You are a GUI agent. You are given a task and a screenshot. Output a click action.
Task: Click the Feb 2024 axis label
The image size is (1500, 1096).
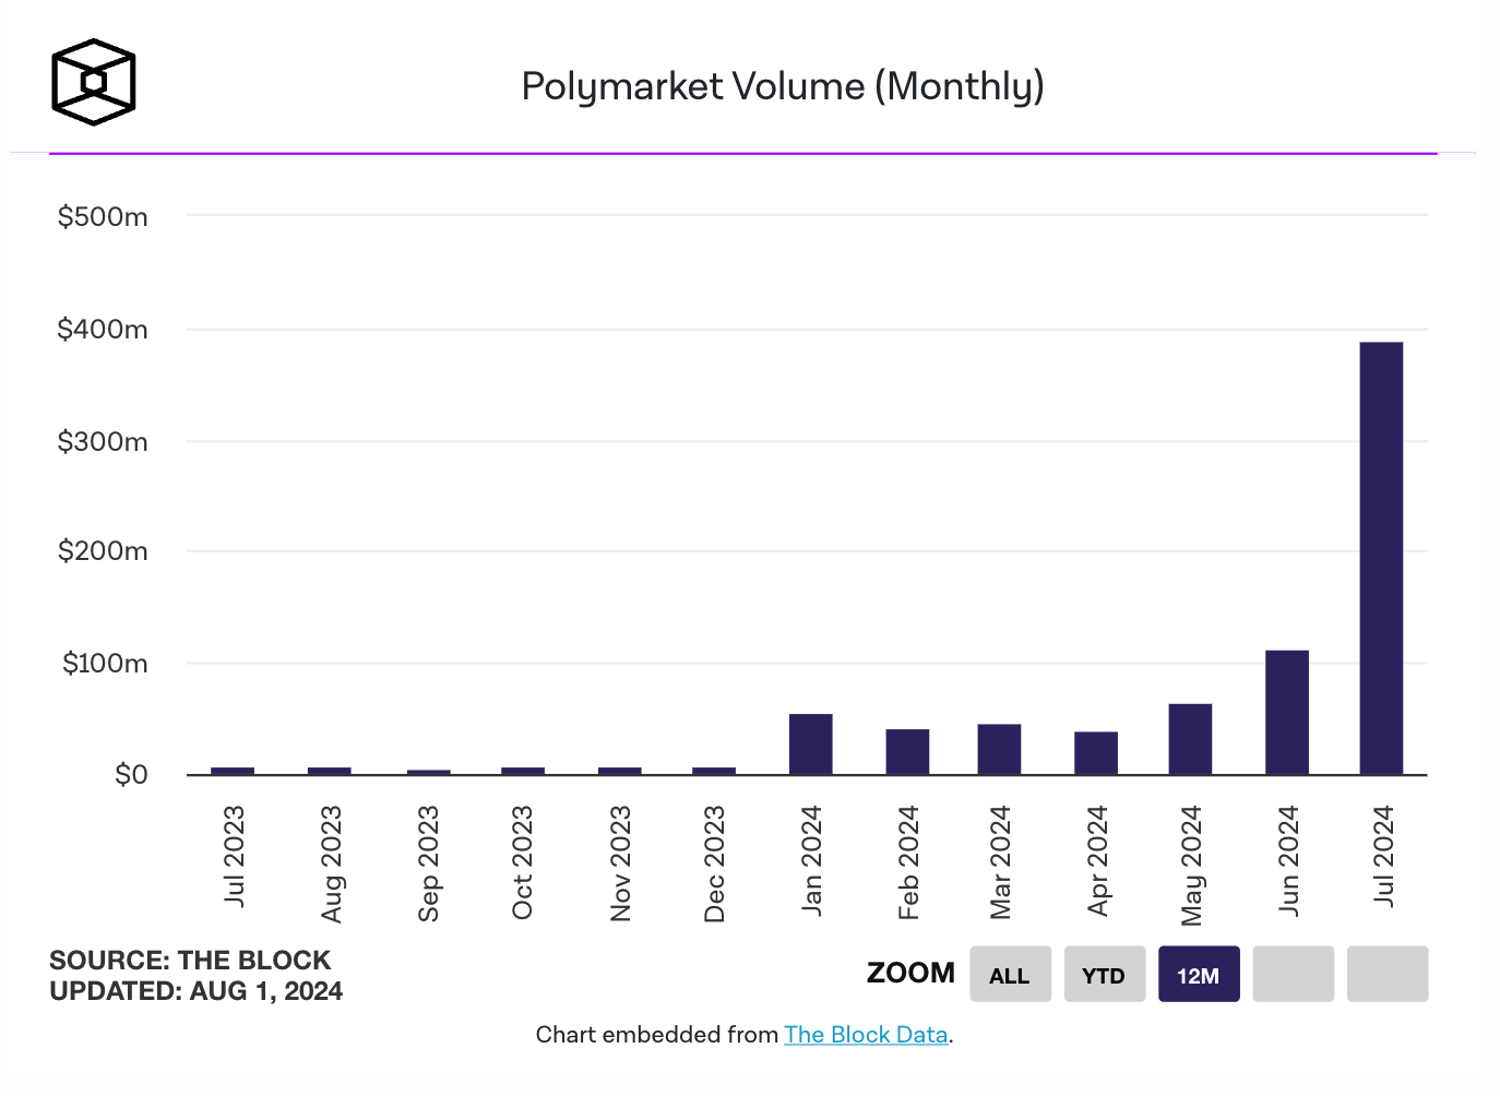pyautogui.click(x=908, y=862)
